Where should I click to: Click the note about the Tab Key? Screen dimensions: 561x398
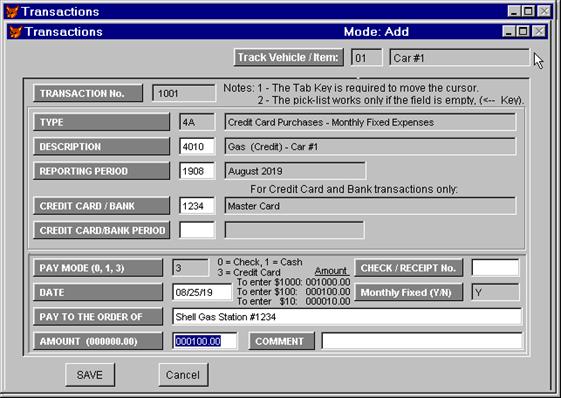tap(367, 88)
